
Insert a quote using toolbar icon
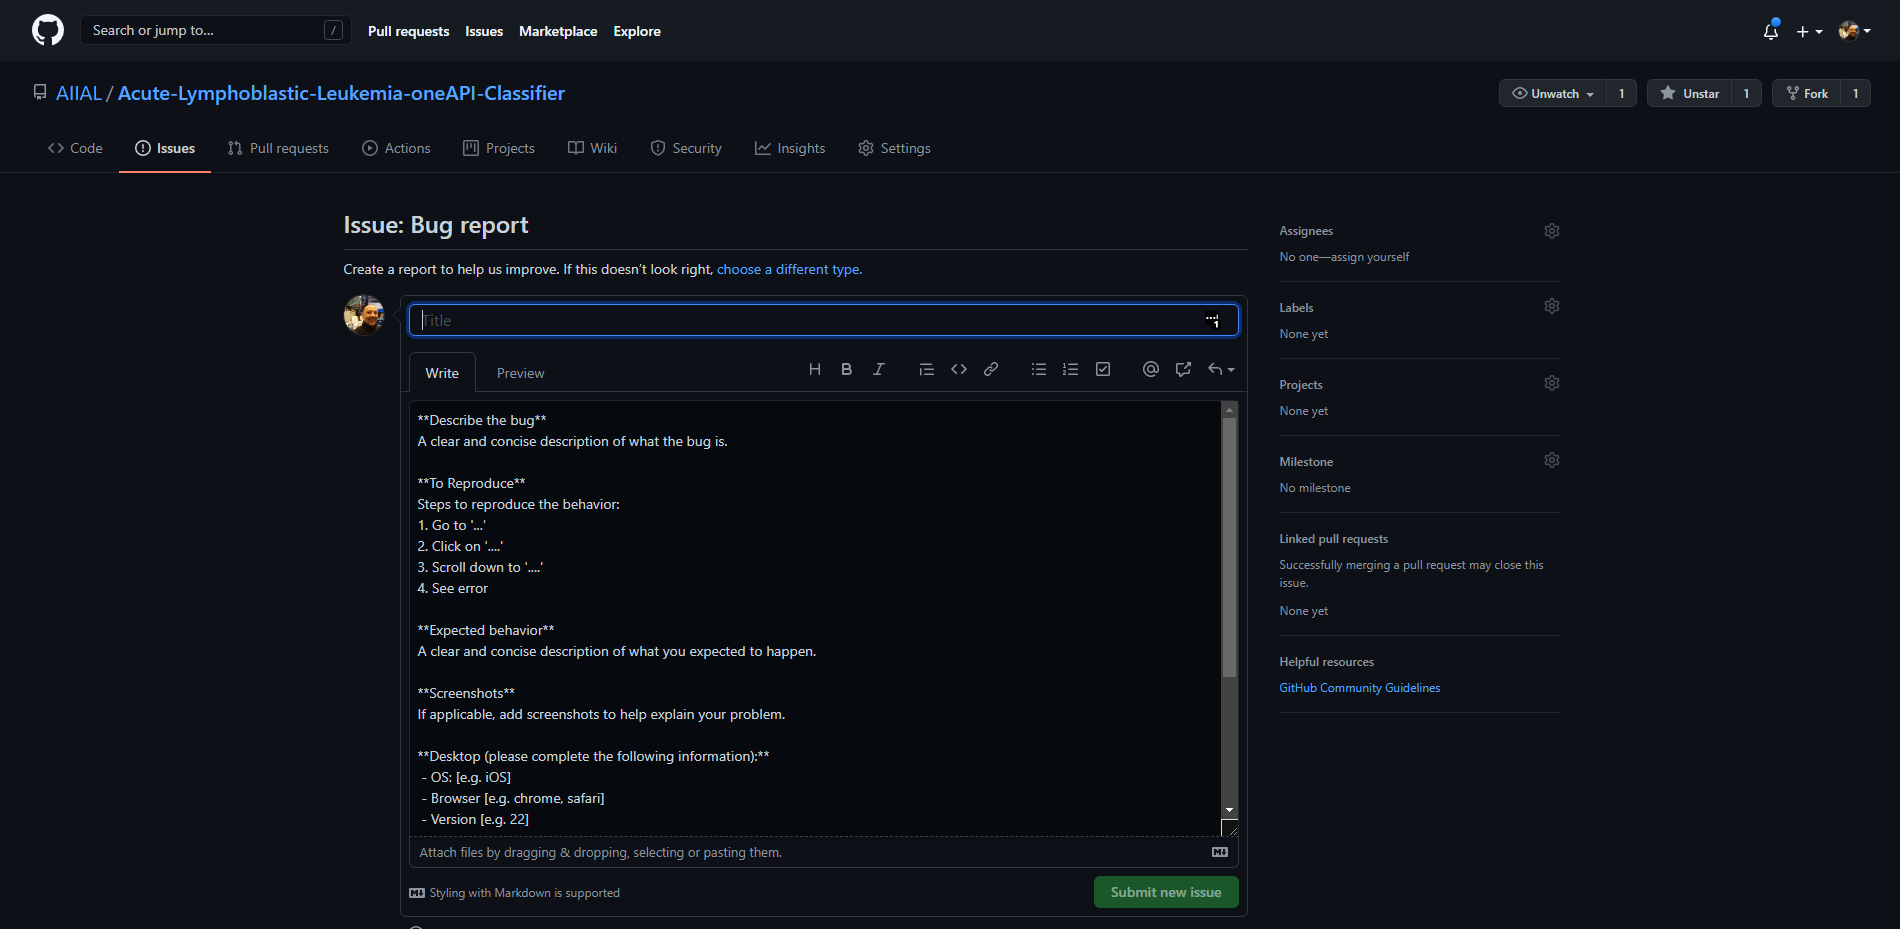[927, 369]
